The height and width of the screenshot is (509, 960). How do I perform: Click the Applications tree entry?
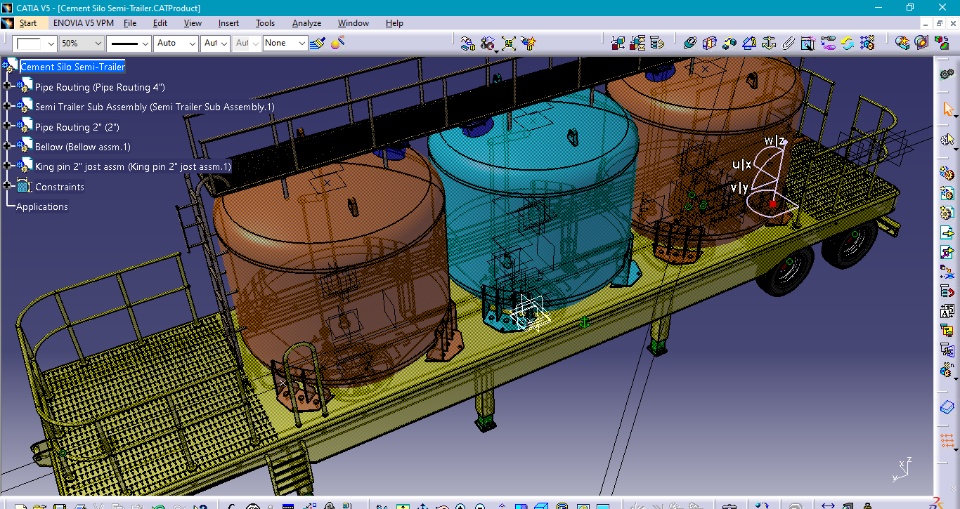click(42, 206)
